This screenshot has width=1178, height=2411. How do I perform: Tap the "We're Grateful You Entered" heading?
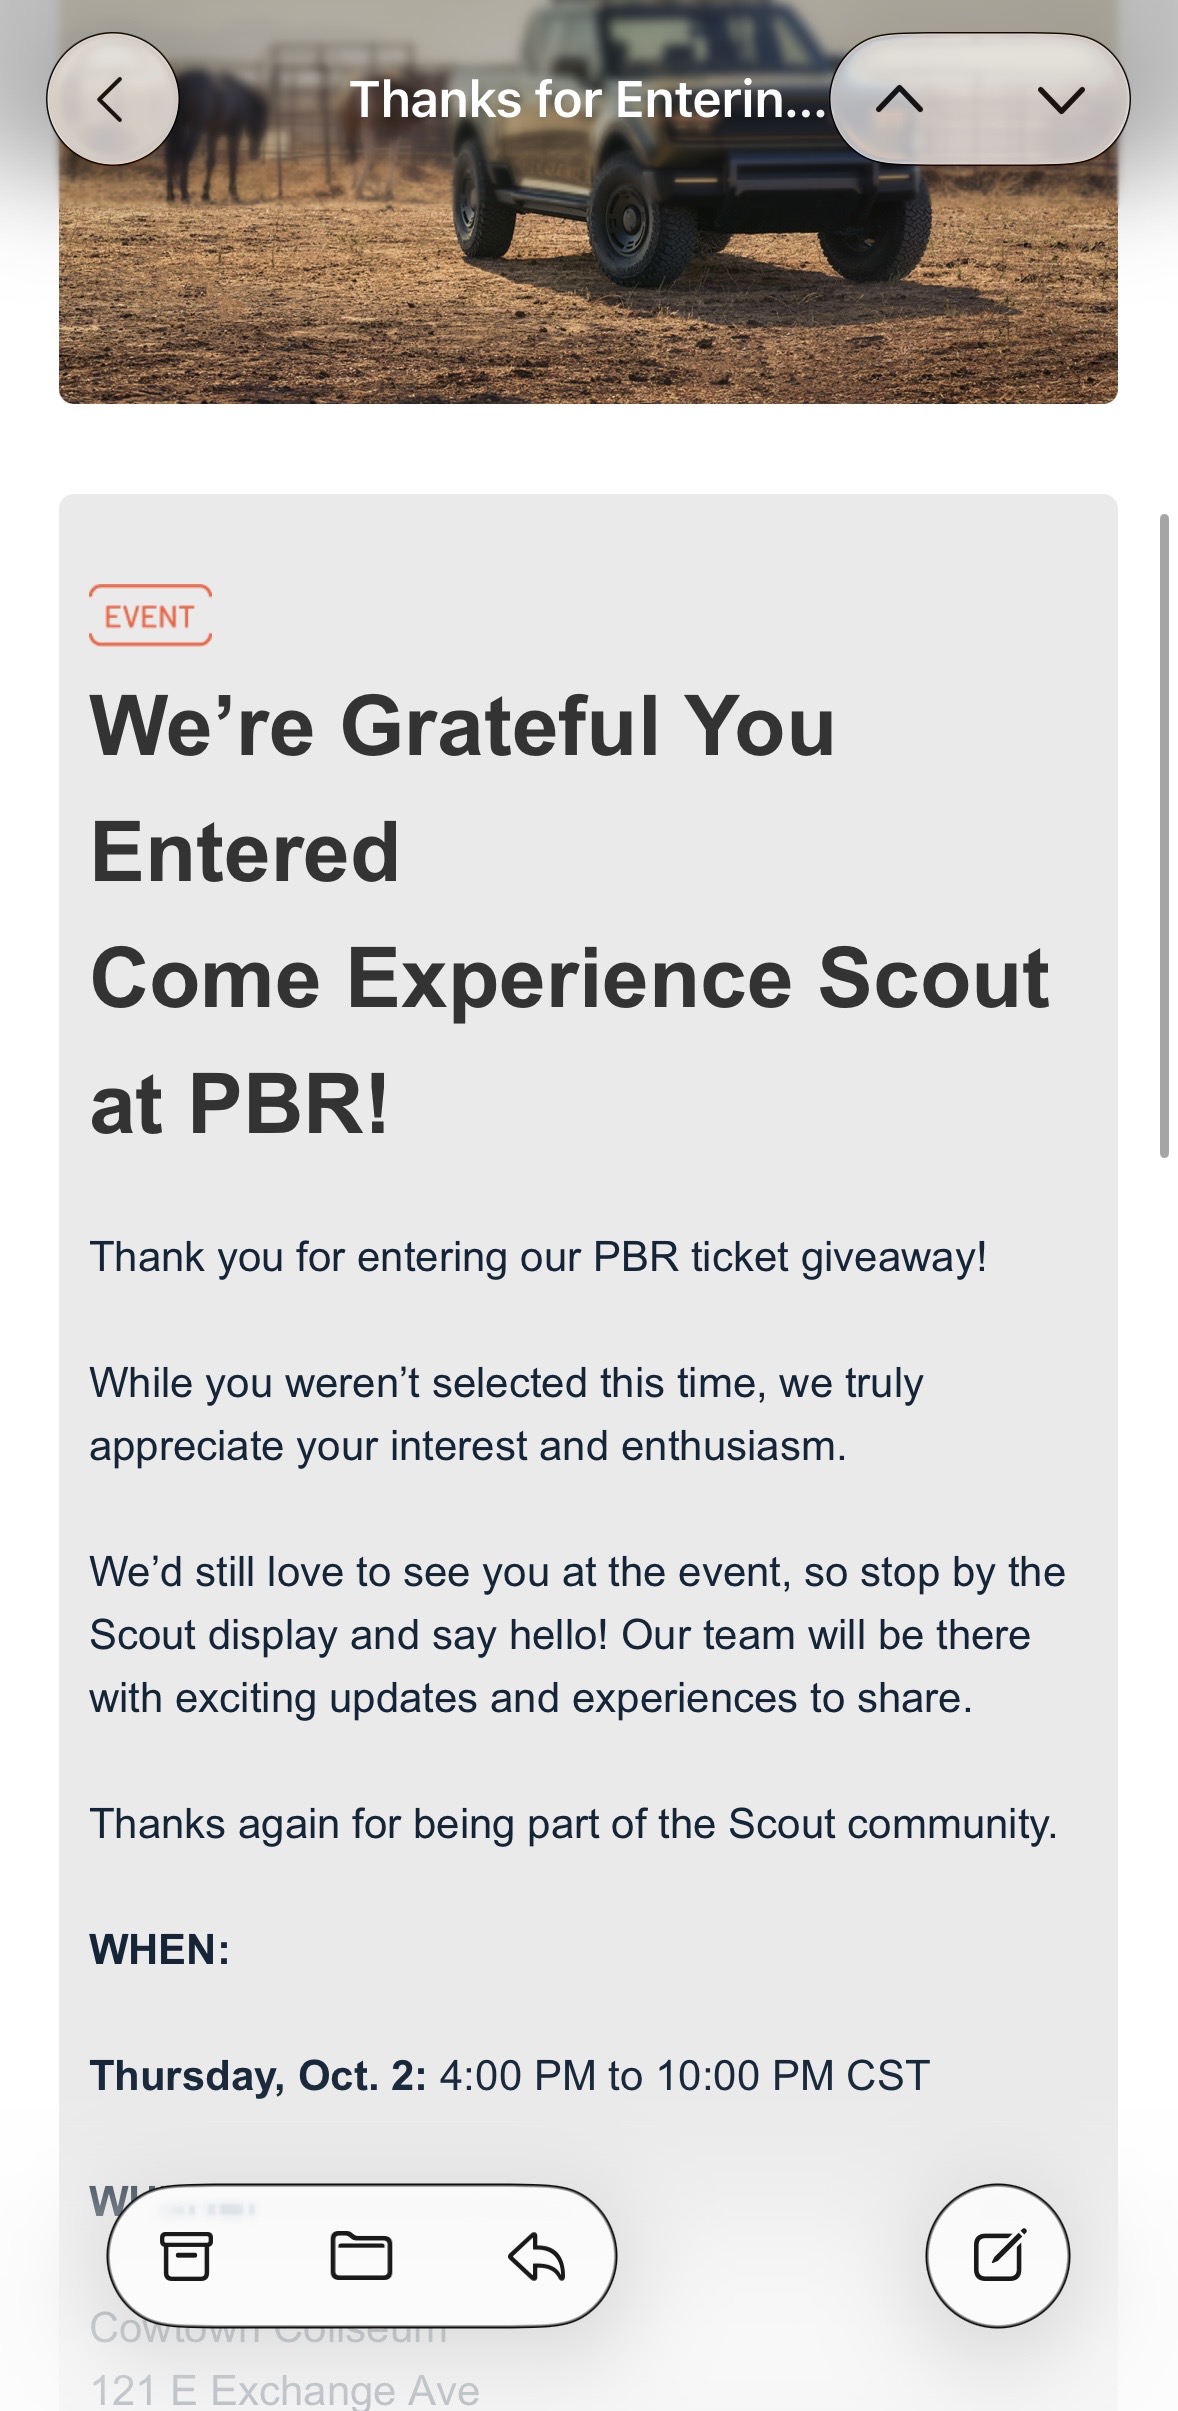pyautogui.click(x=462, y=788)
